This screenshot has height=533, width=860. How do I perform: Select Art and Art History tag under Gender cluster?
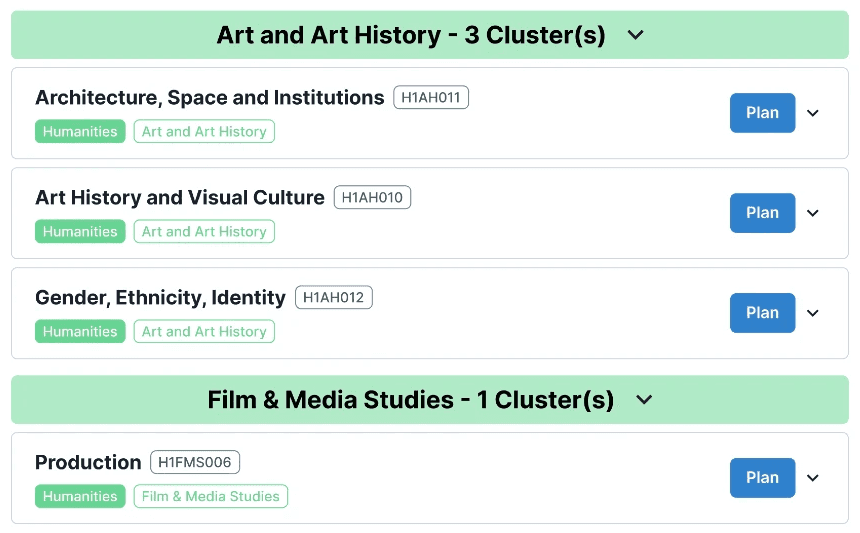[204, 331]
